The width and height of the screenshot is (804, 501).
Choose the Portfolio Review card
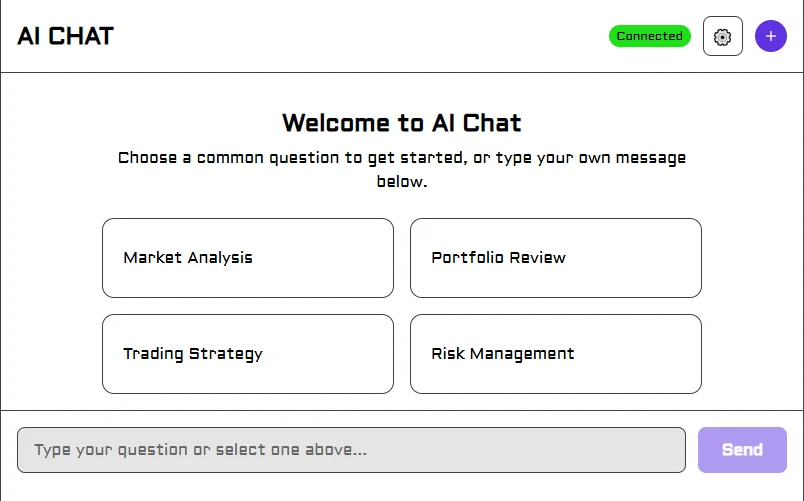click(555, 258)
